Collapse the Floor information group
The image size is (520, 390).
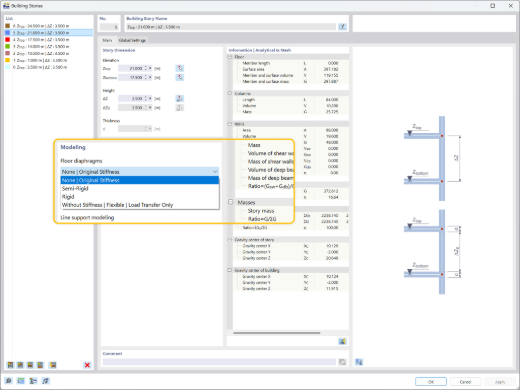point(230,57)
